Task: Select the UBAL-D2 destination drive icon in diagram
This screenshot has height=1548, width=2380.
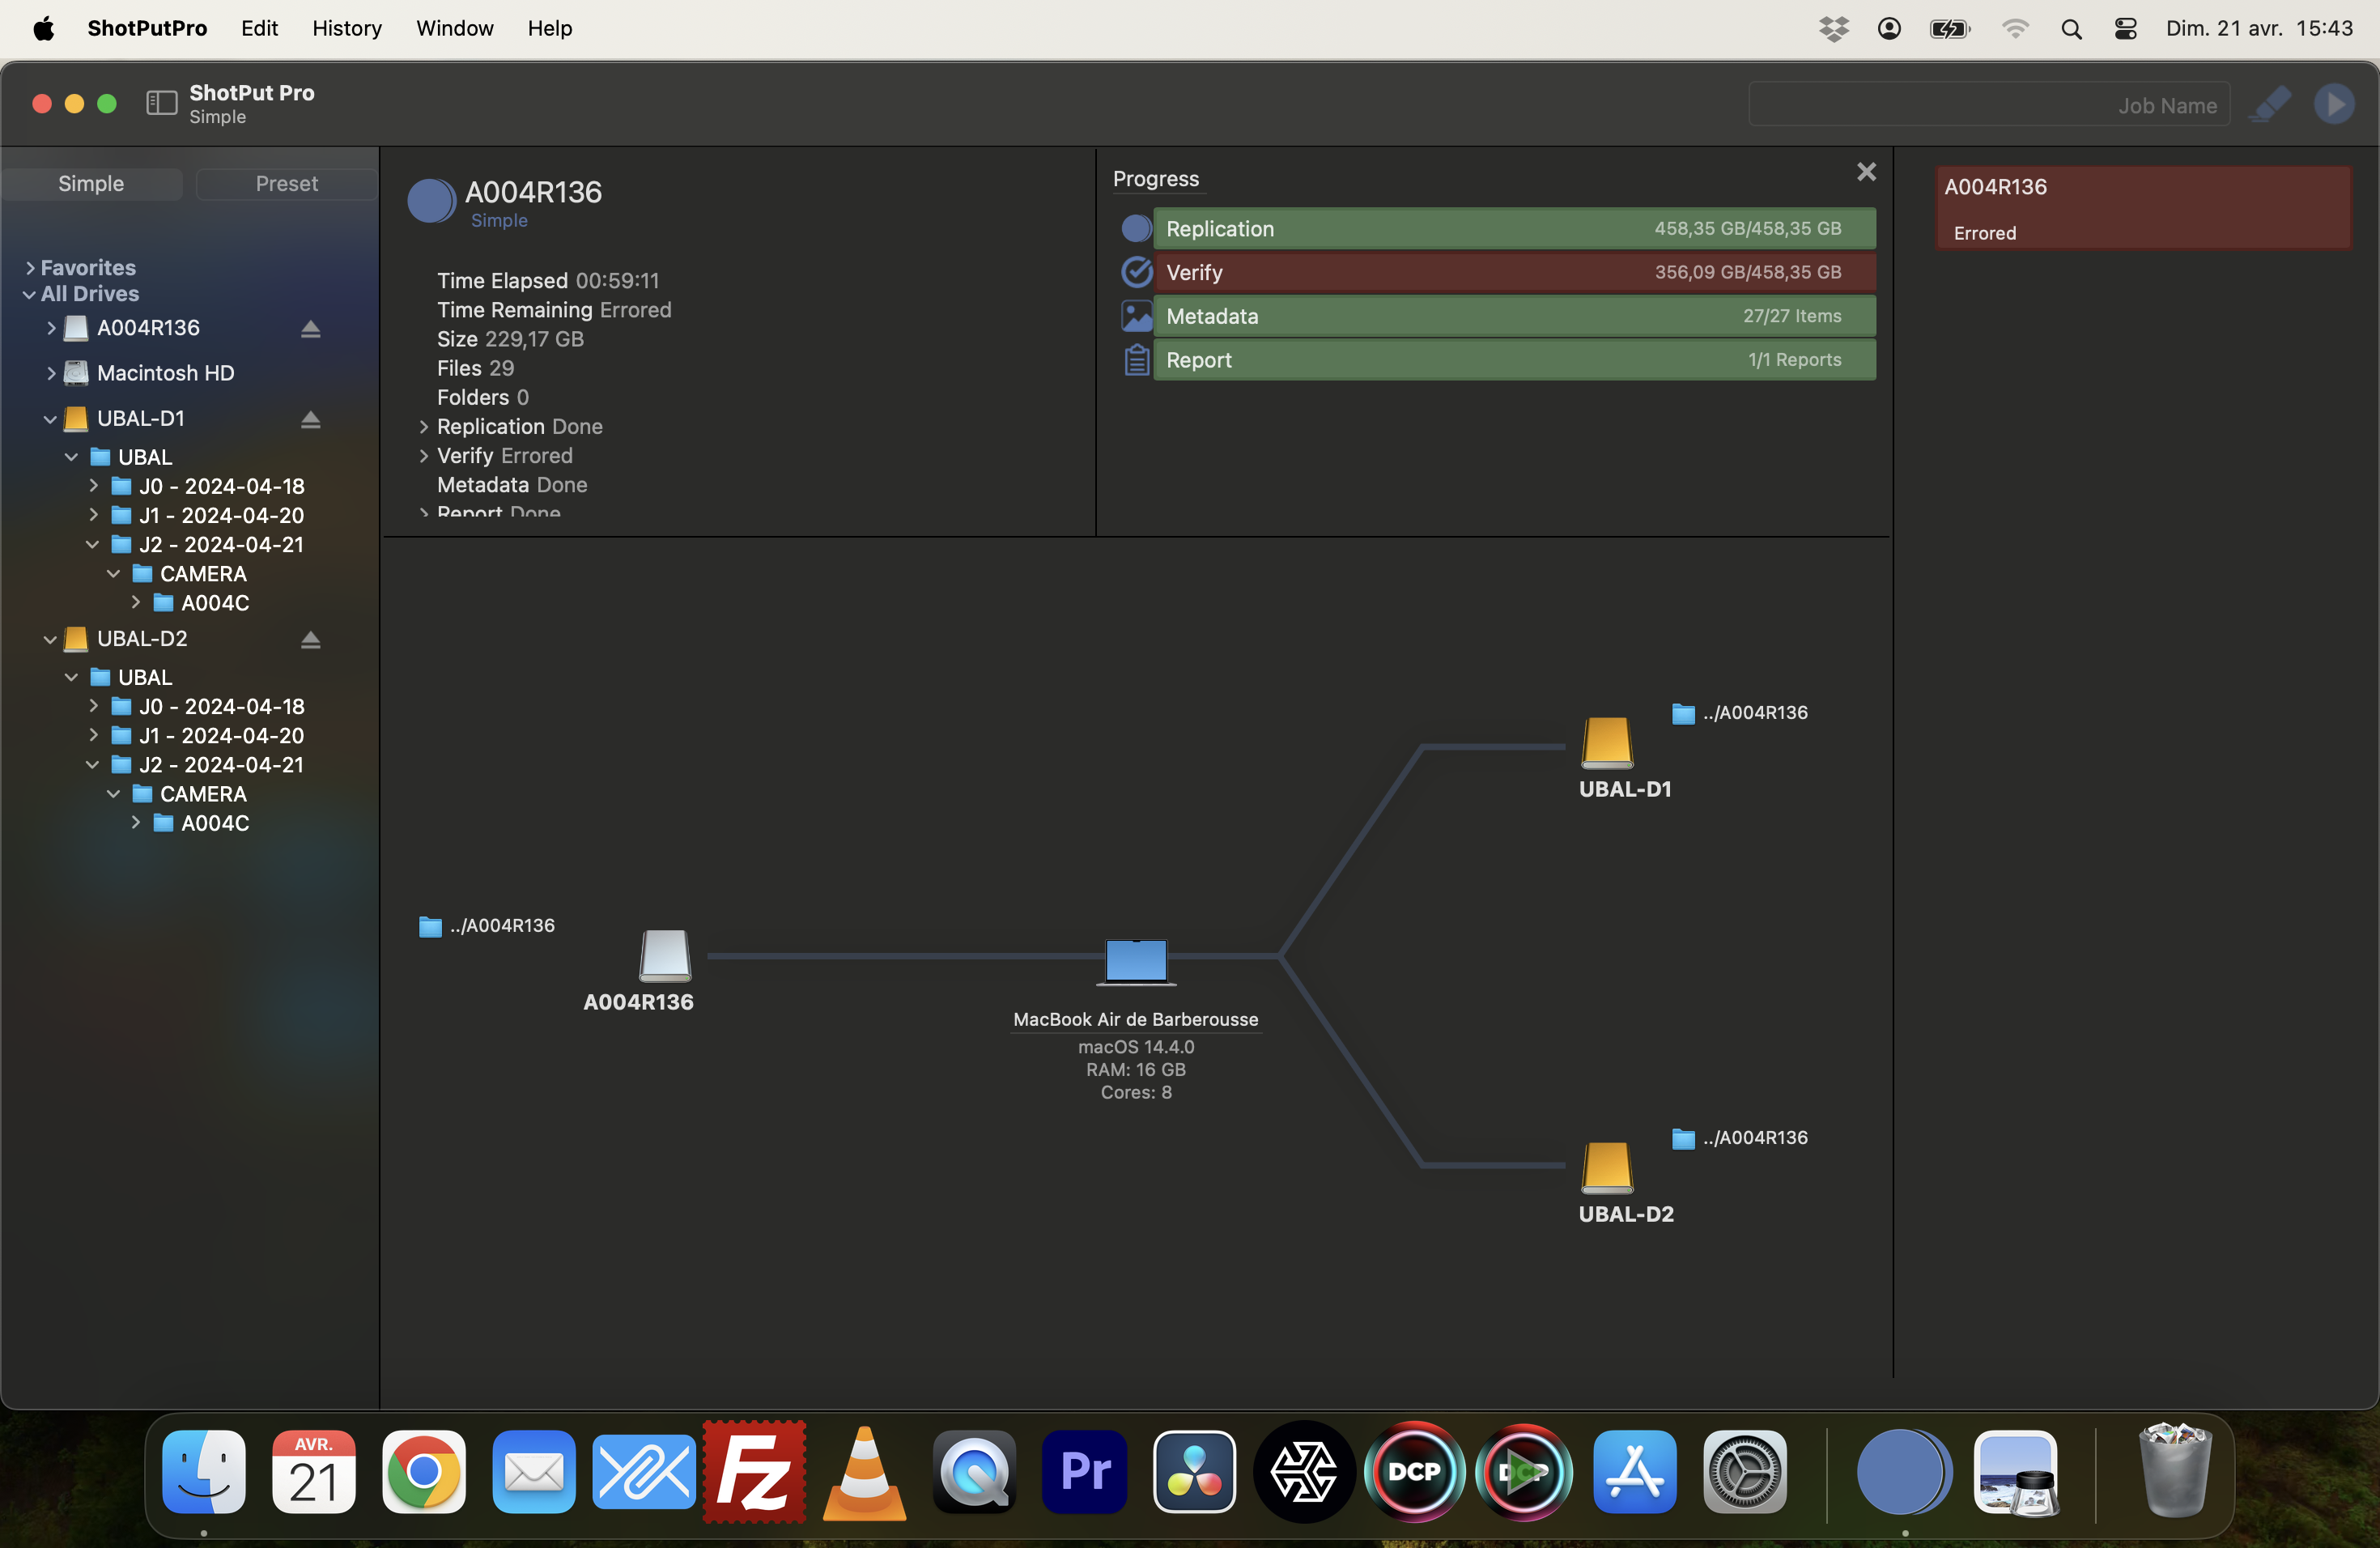Action: (1607, 1167)
